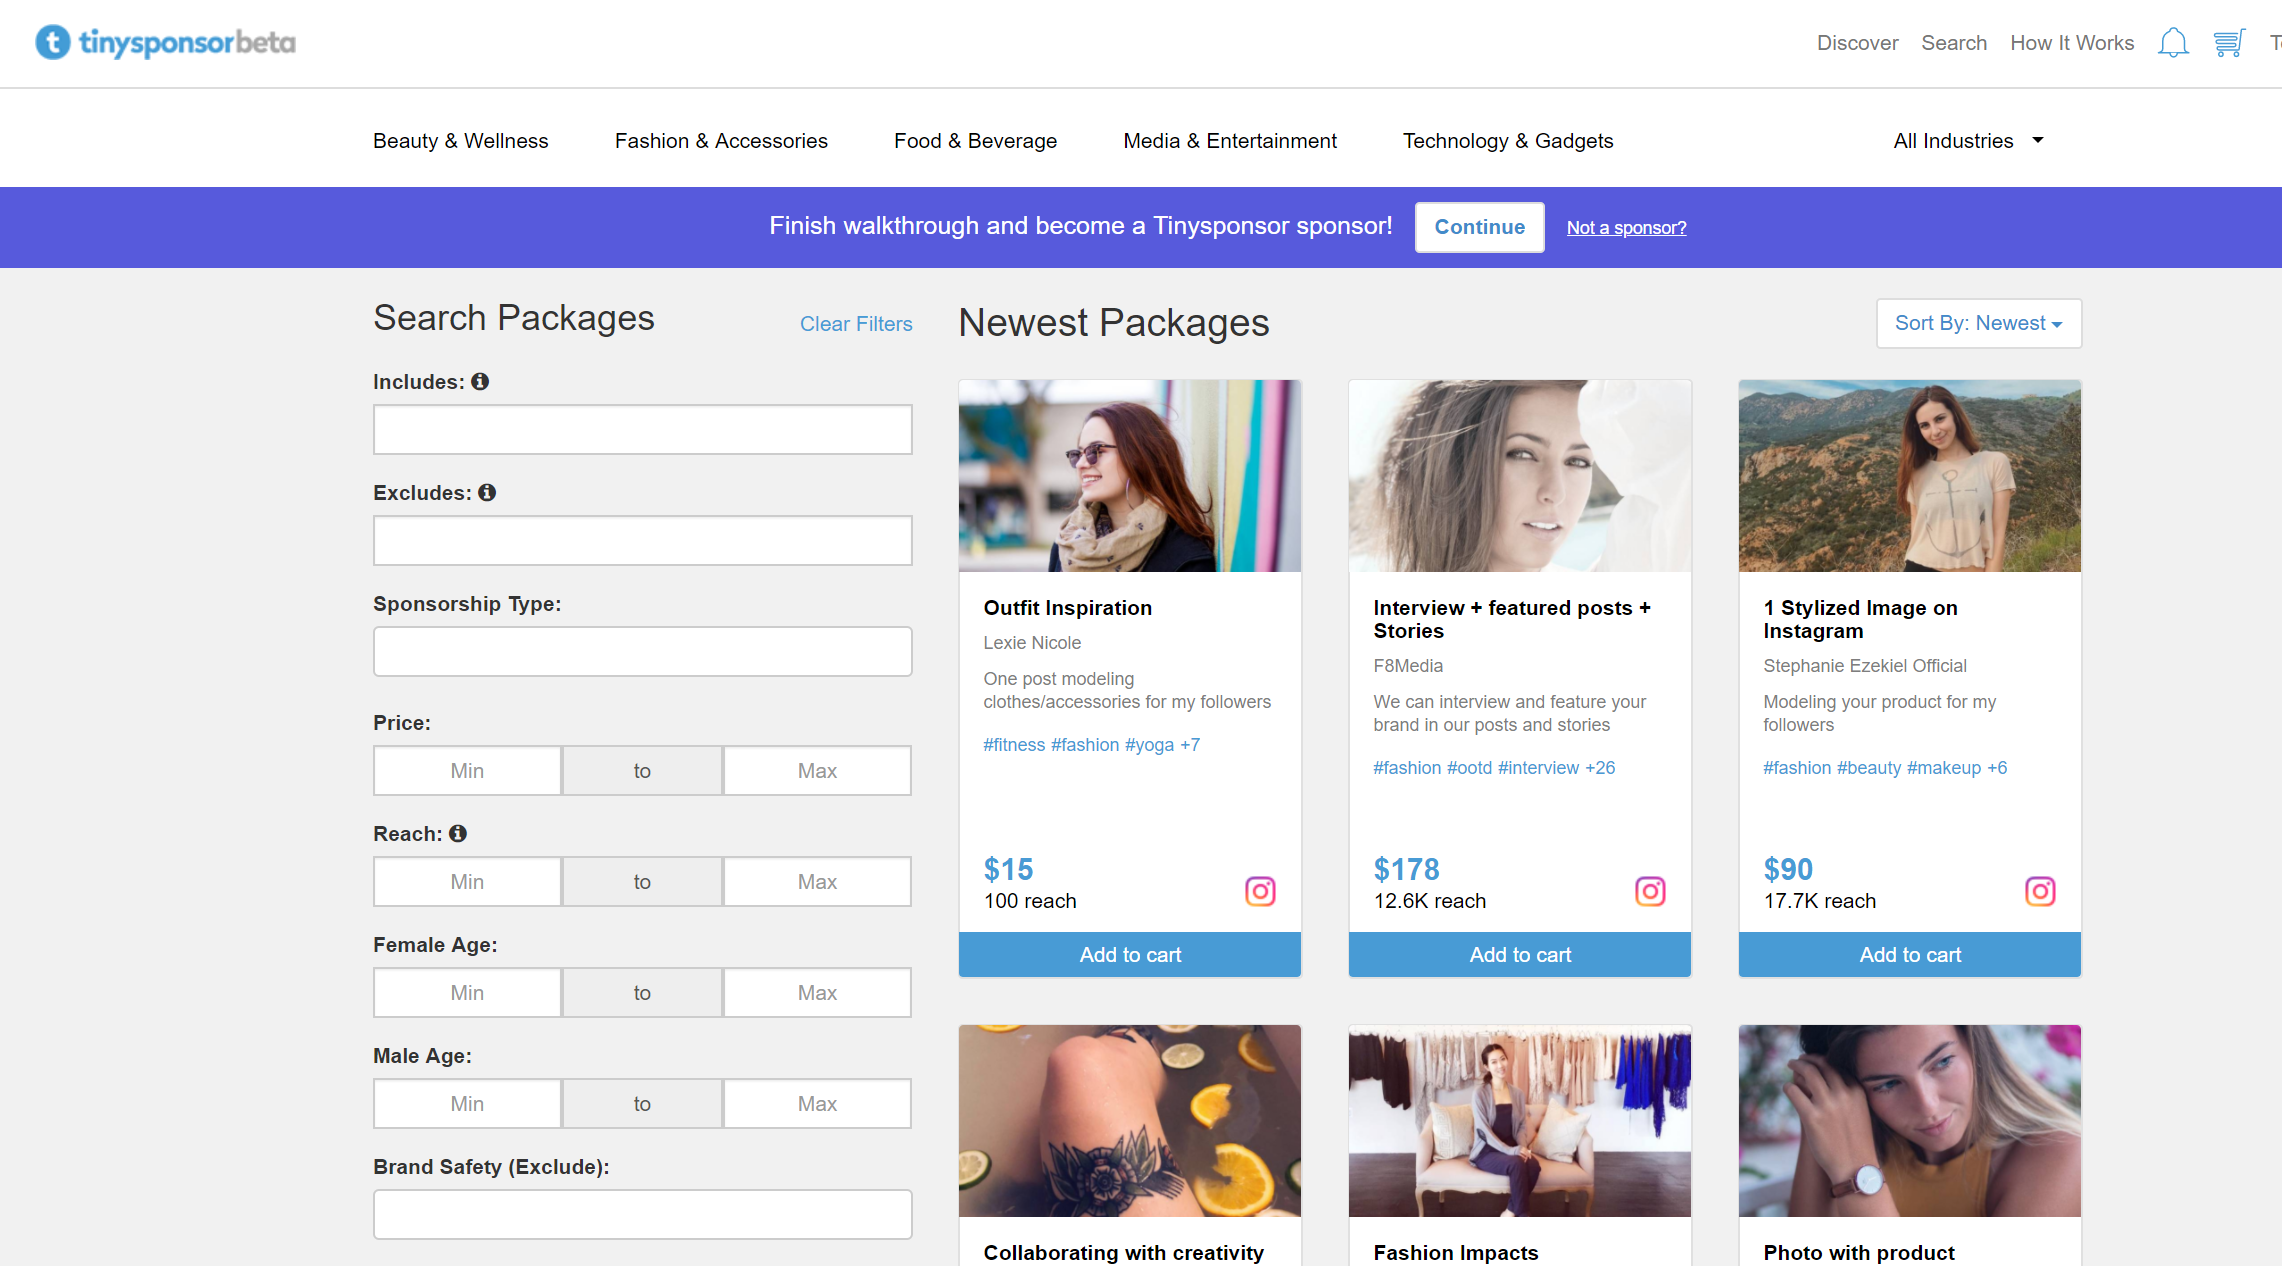Viewport: 2282px width, 1266px height.
Task: Click the Male Age Min field
Action: coord(467,1103)
